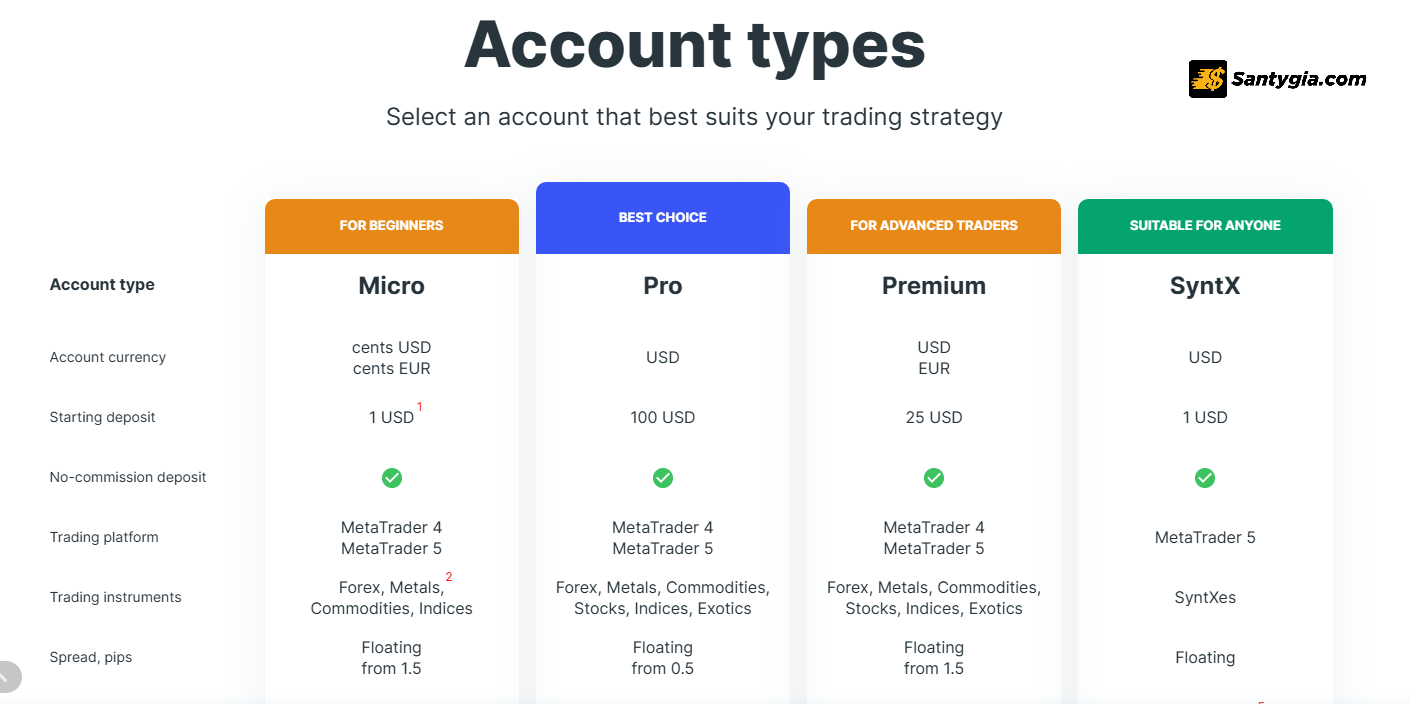The height and width of the screenshot is (704, 1409).
Task: Click Premium no-commission deposit checkmark
Action: click(934, 478)
